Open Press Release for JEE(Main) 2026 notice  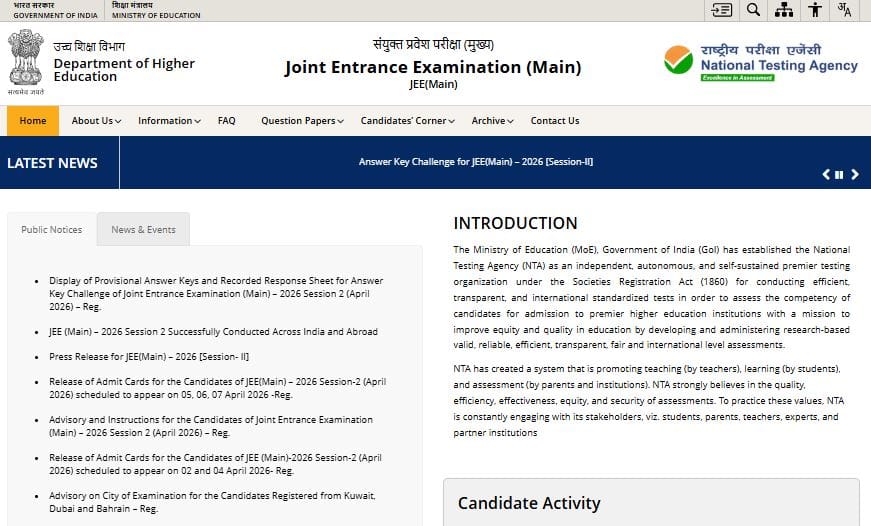(x=149, y=357)
